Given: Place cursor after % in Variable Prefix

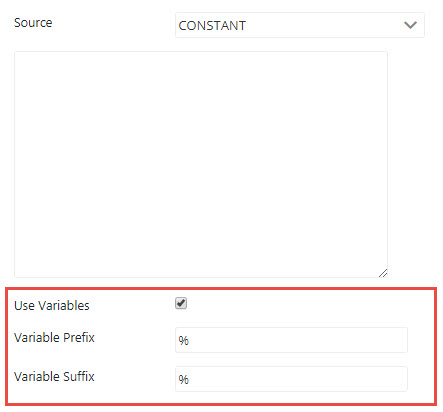Looking at the screenshot, I should [189, 341].
